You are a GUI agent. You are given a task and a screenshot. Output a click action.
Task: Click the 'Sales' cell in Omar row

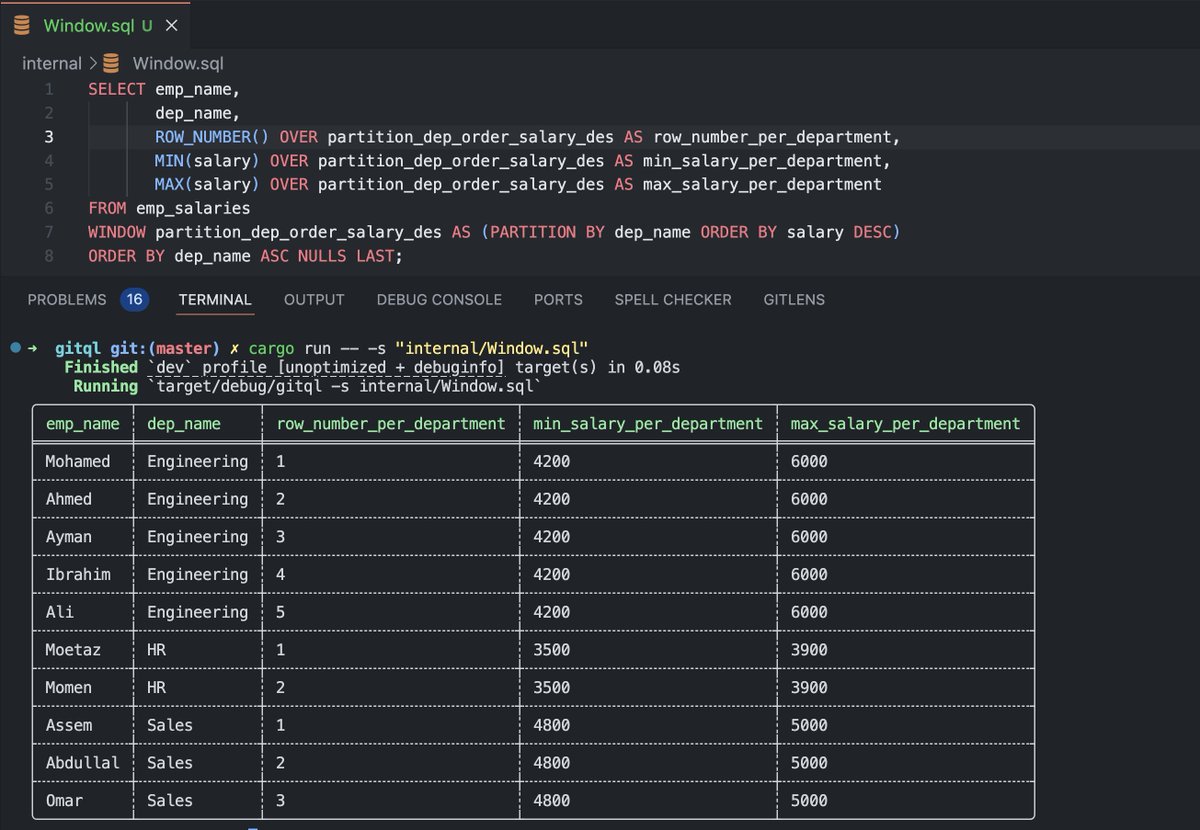pyautogui.click(x=170, y=800)
